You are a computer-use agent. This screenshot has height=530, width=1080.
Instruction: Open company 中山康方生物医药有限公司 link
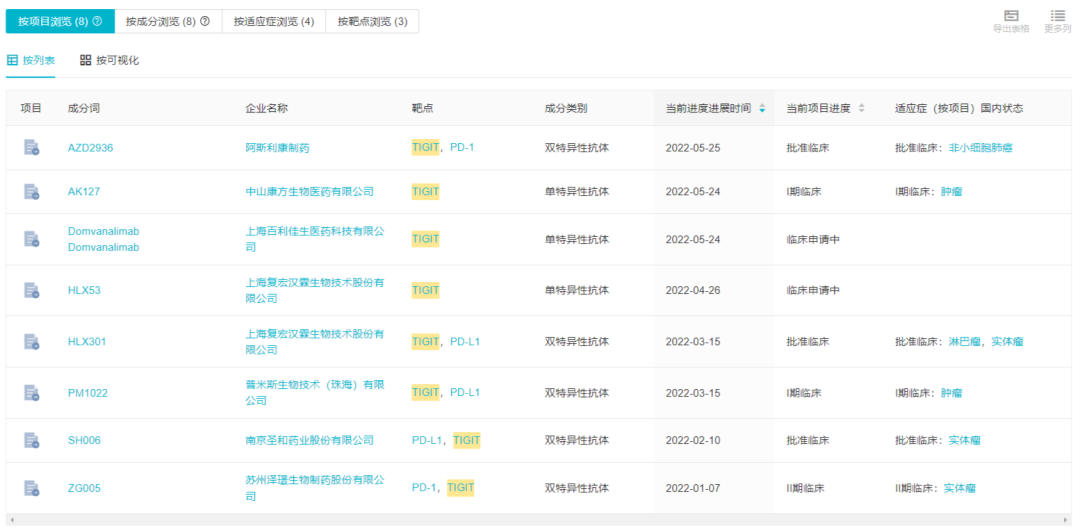point(310,192)
